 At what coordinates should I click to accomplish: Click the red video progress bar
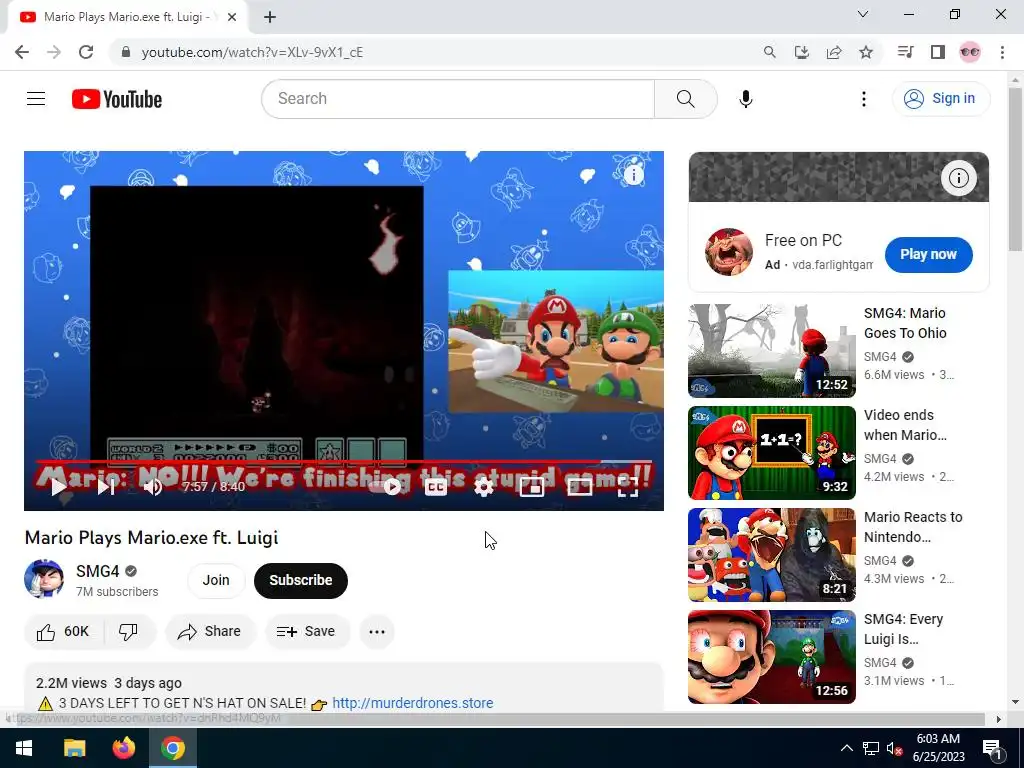[344, 461]
